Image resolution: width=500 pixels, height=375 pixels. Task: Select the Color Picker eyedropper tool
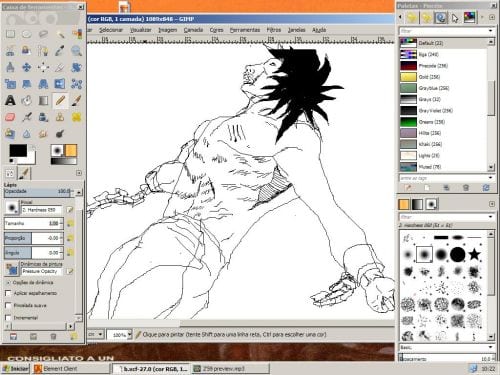tap(60, 51)
